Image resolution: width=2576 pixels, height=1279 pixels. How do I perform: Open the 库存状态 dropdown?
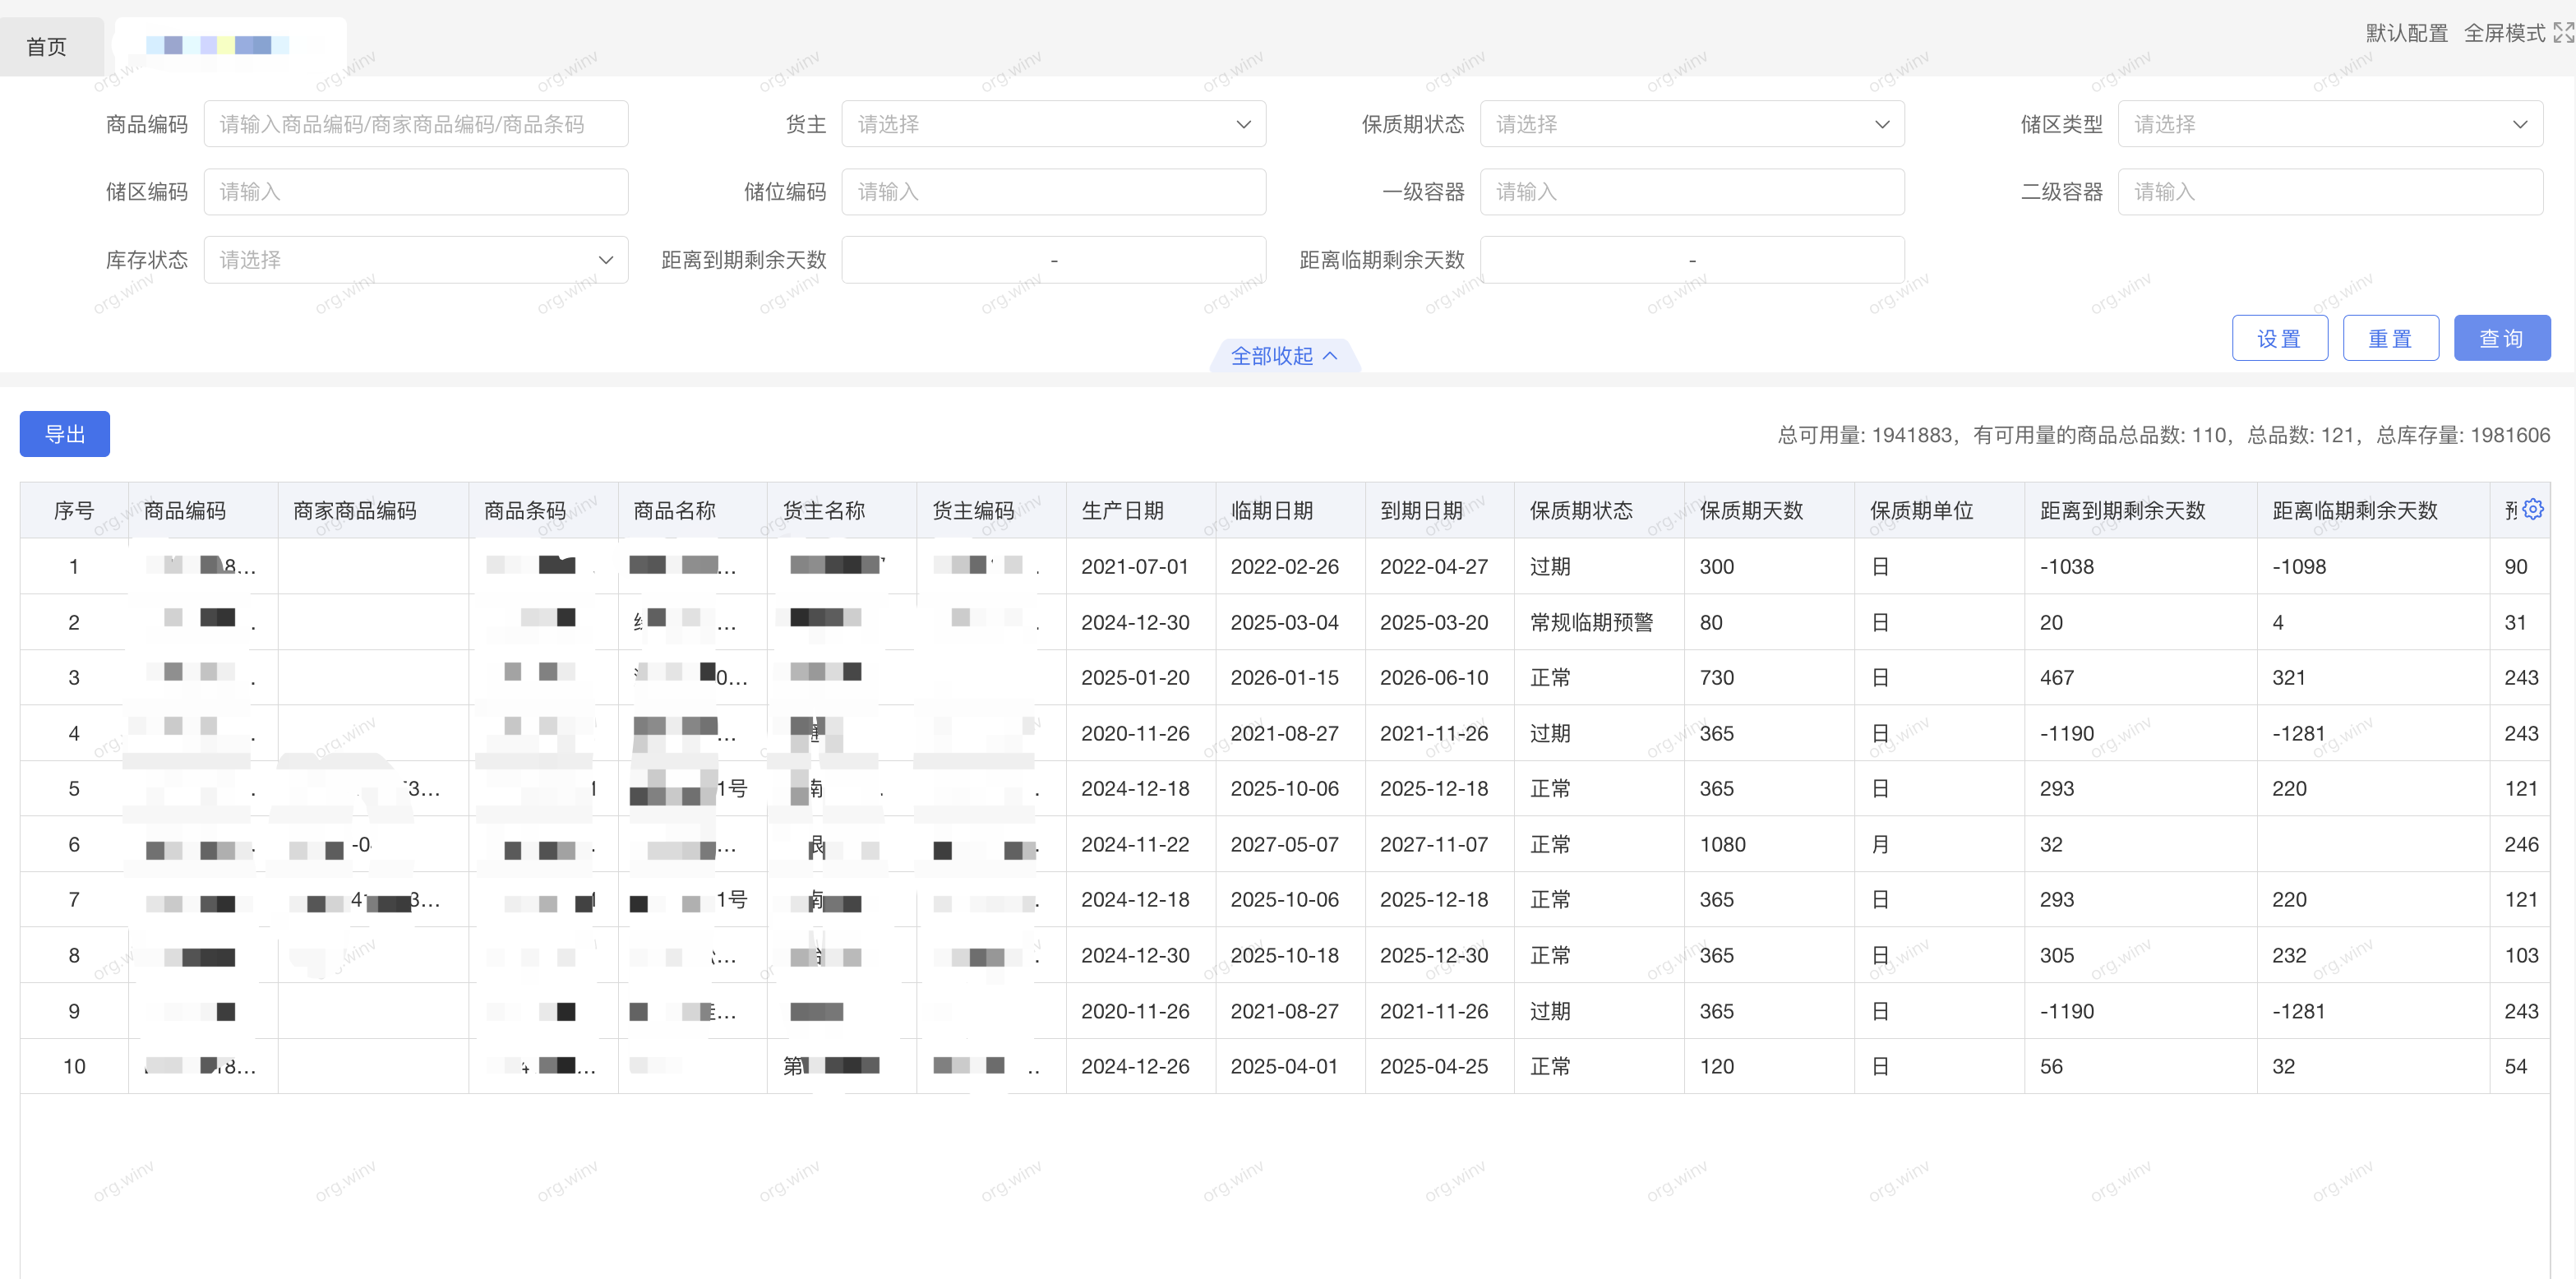pos(415,259)
